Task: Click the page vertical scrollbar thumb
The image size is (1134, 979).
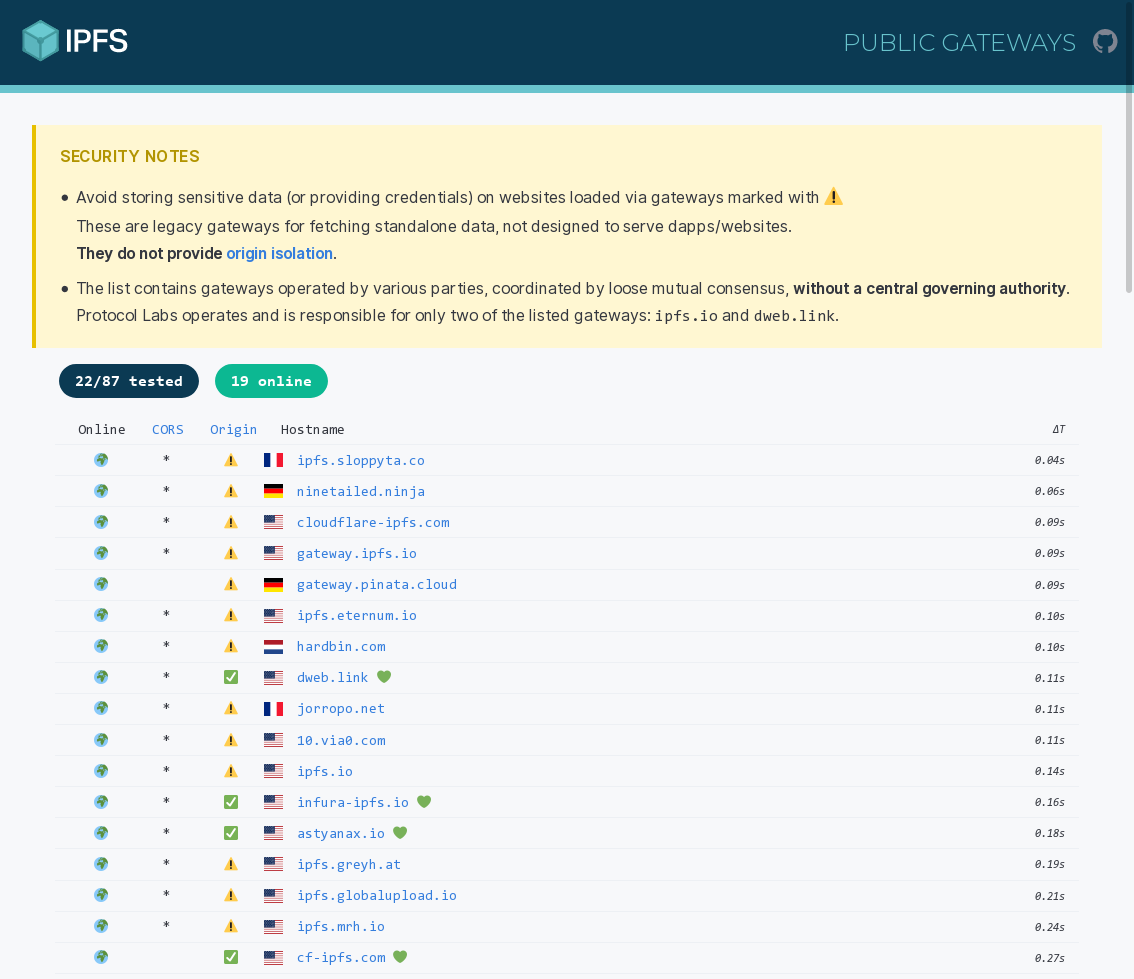Action: click(1129, 146)
